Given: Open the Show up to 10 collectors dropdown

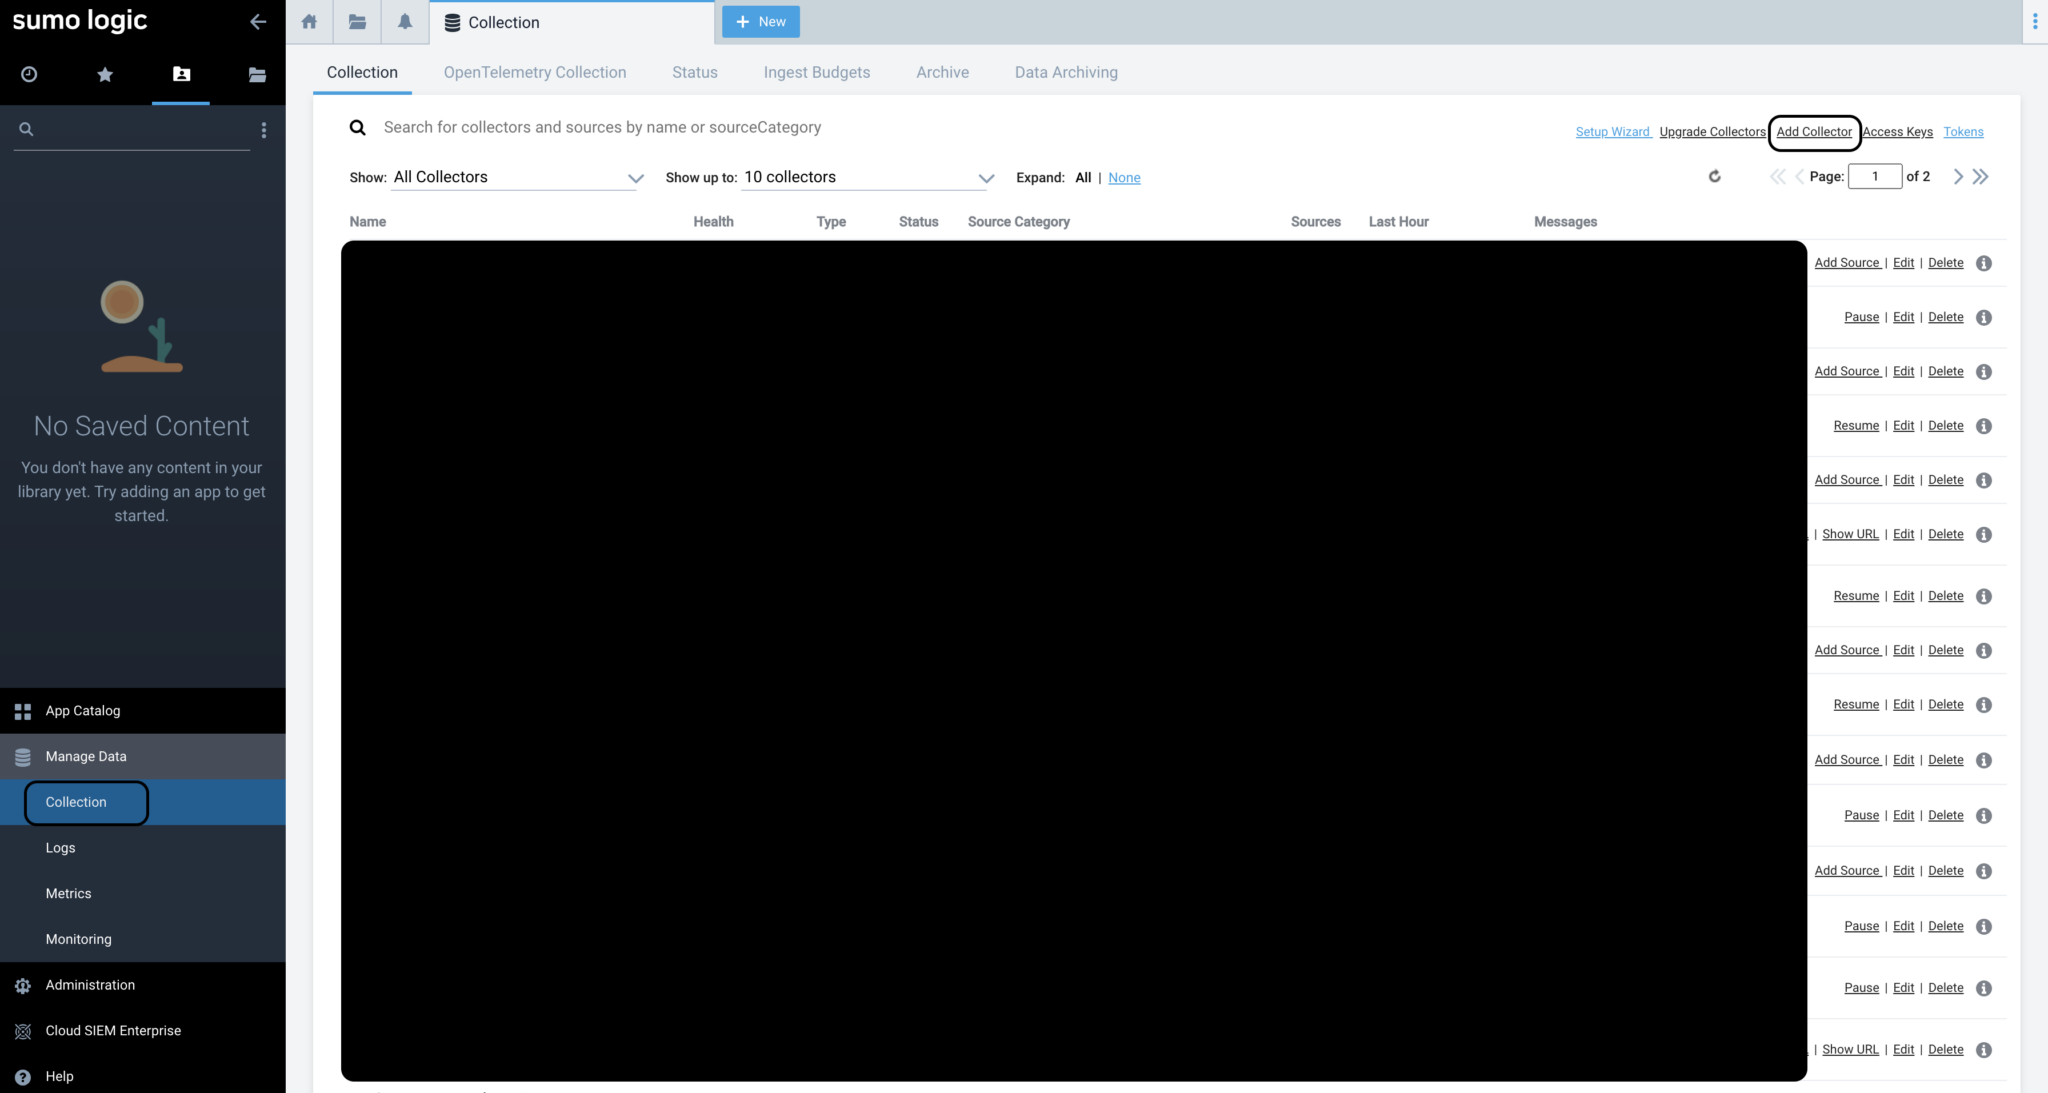Looking at the screenshot, I should coord(867,178).
